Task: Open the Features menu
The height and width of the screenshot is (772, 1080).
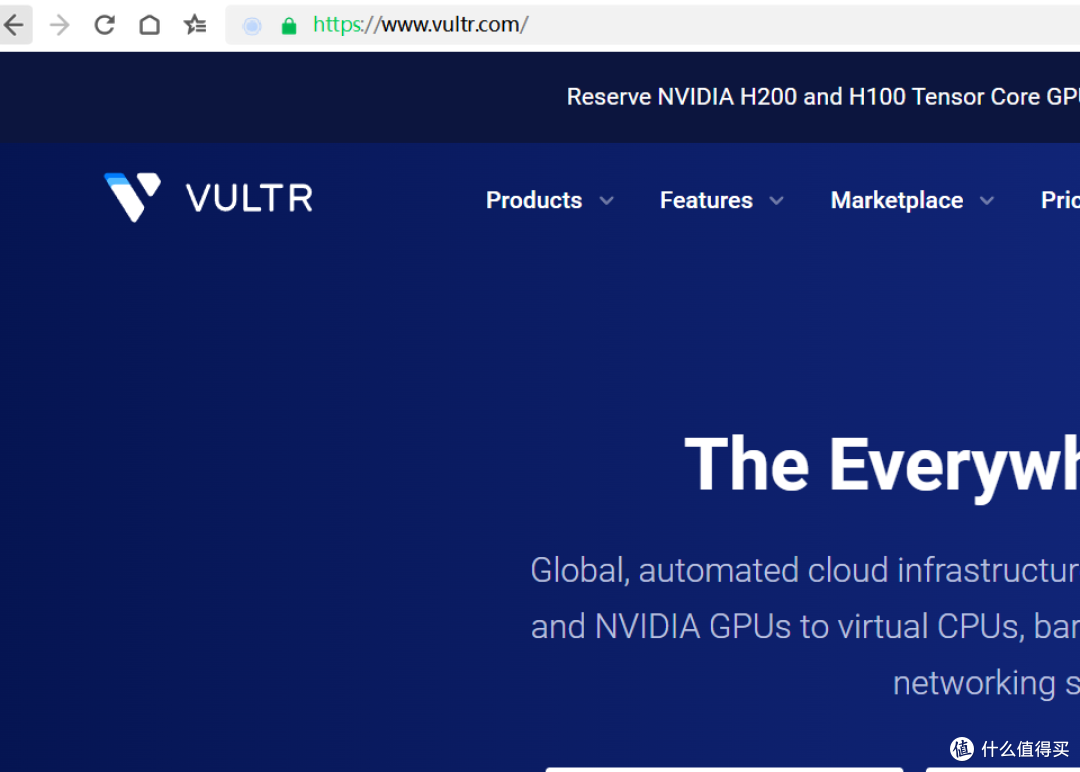Action: 706,200
